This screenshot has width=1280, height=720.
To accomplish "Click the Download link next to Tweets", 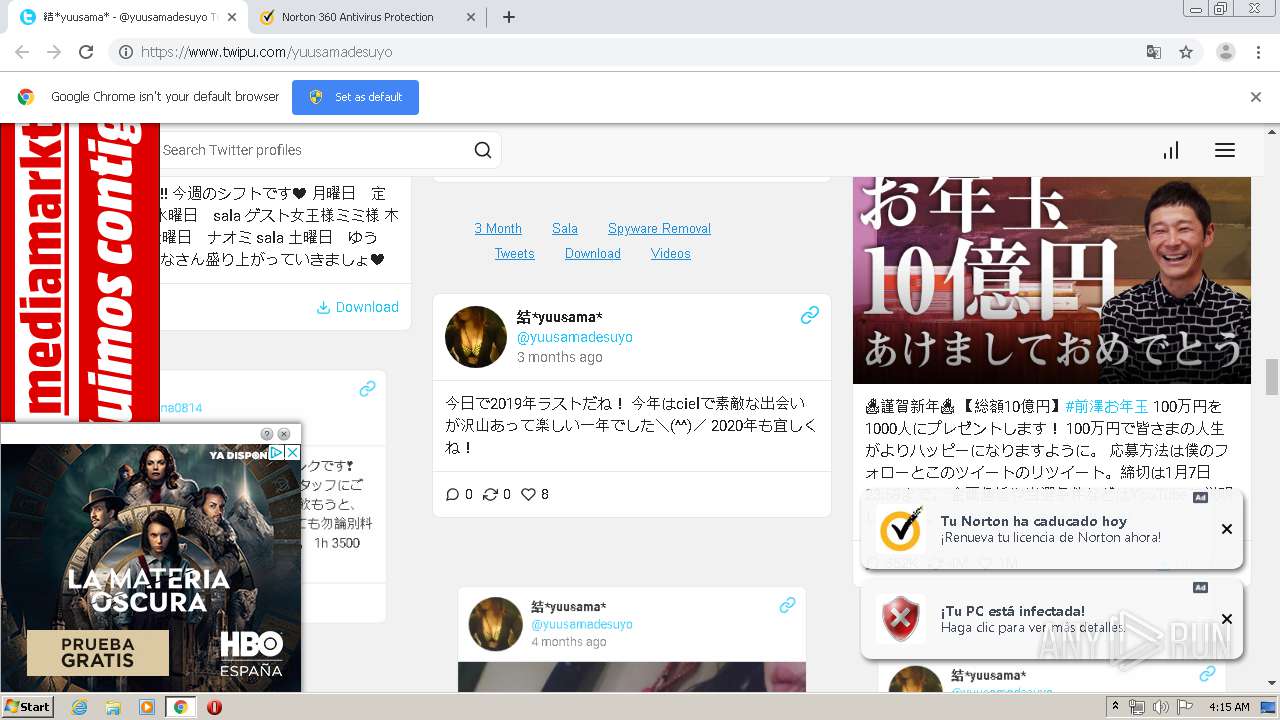I will [593, 253].
